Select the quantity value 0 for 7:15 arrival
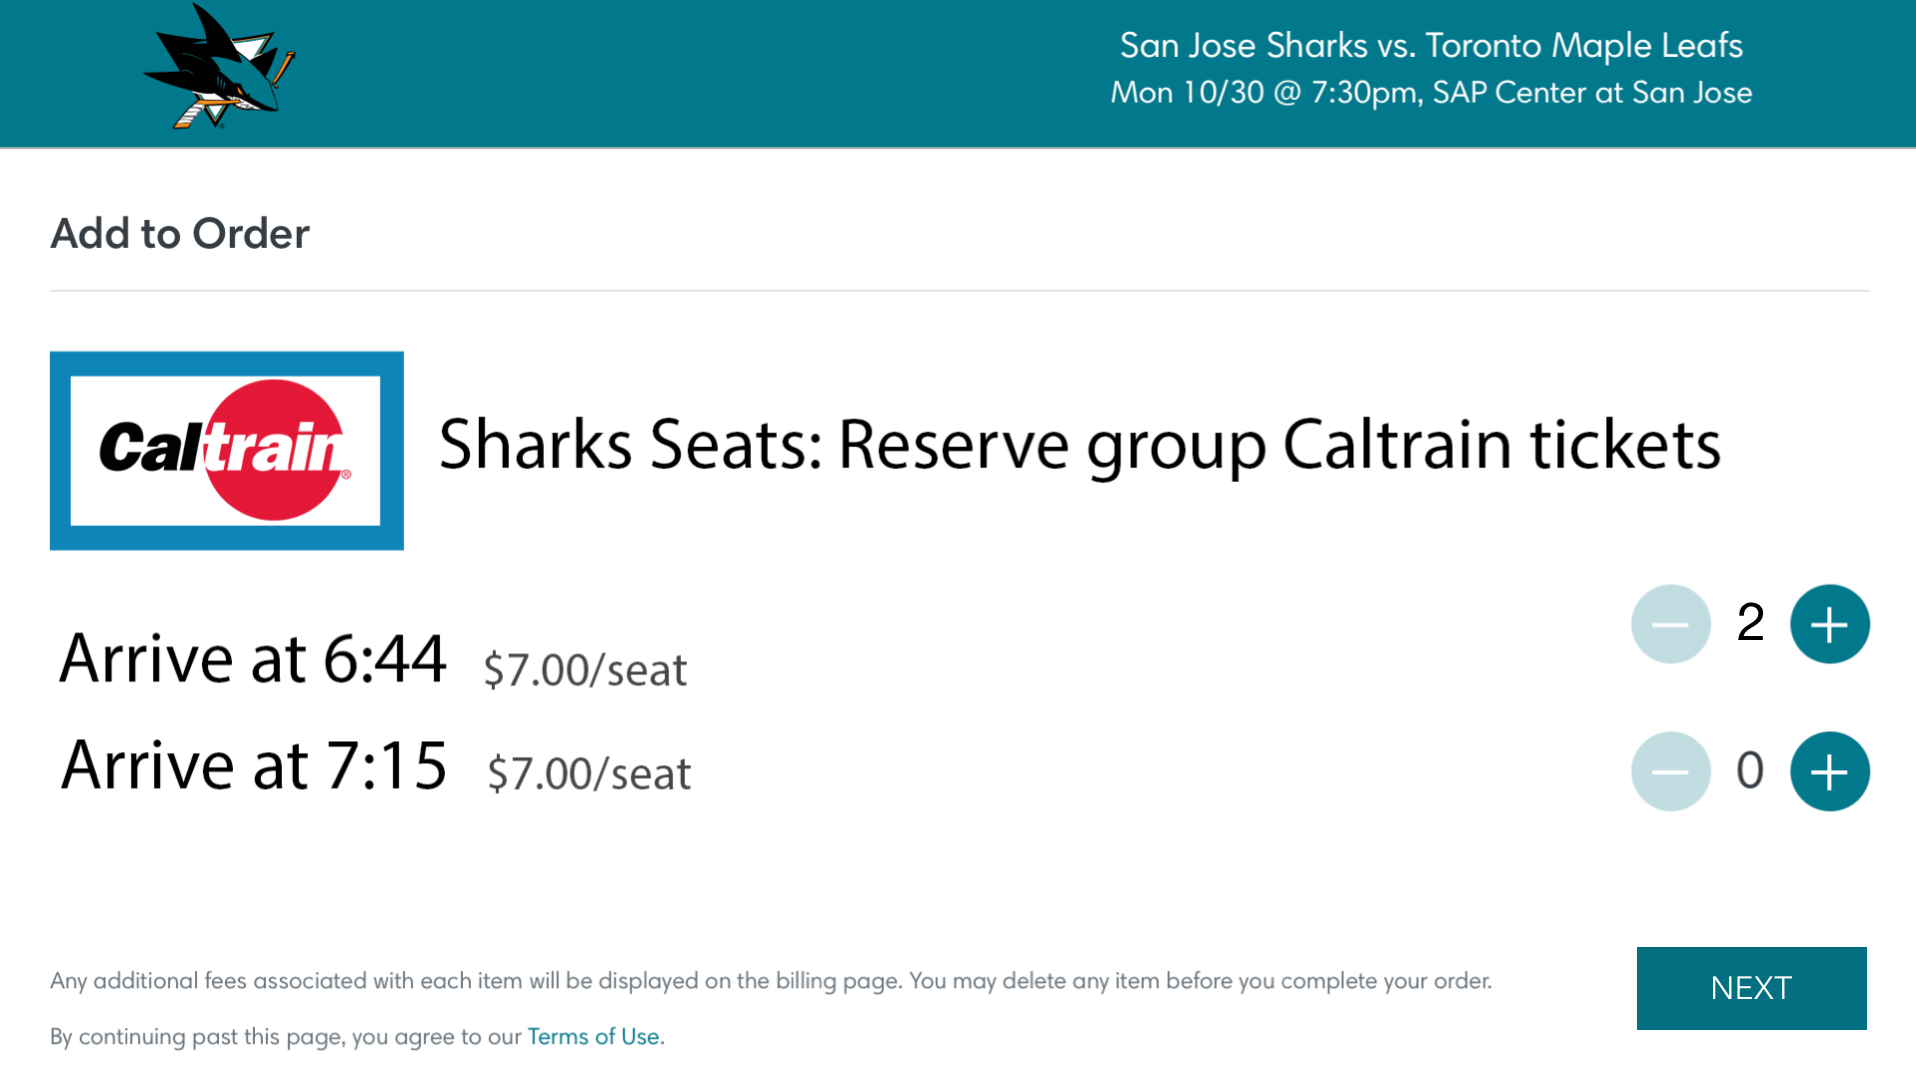 (1750, 770)
